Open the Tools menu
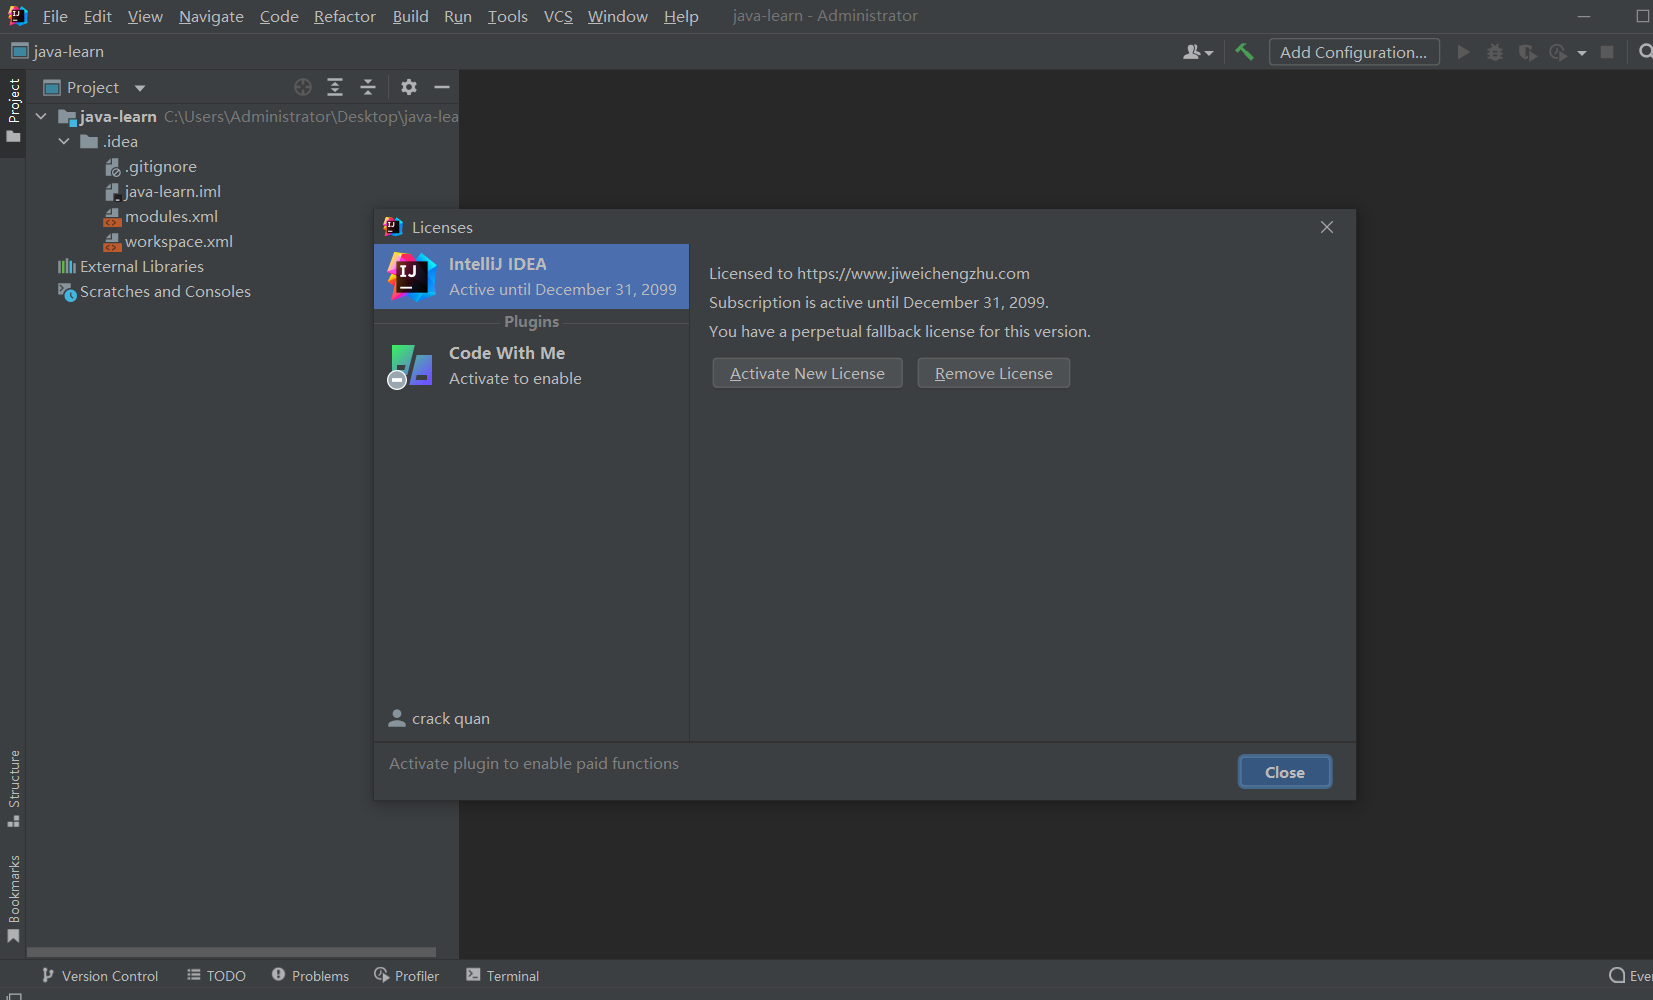This screenshot has height=1000, width=1653. click(x=508, y=16)
